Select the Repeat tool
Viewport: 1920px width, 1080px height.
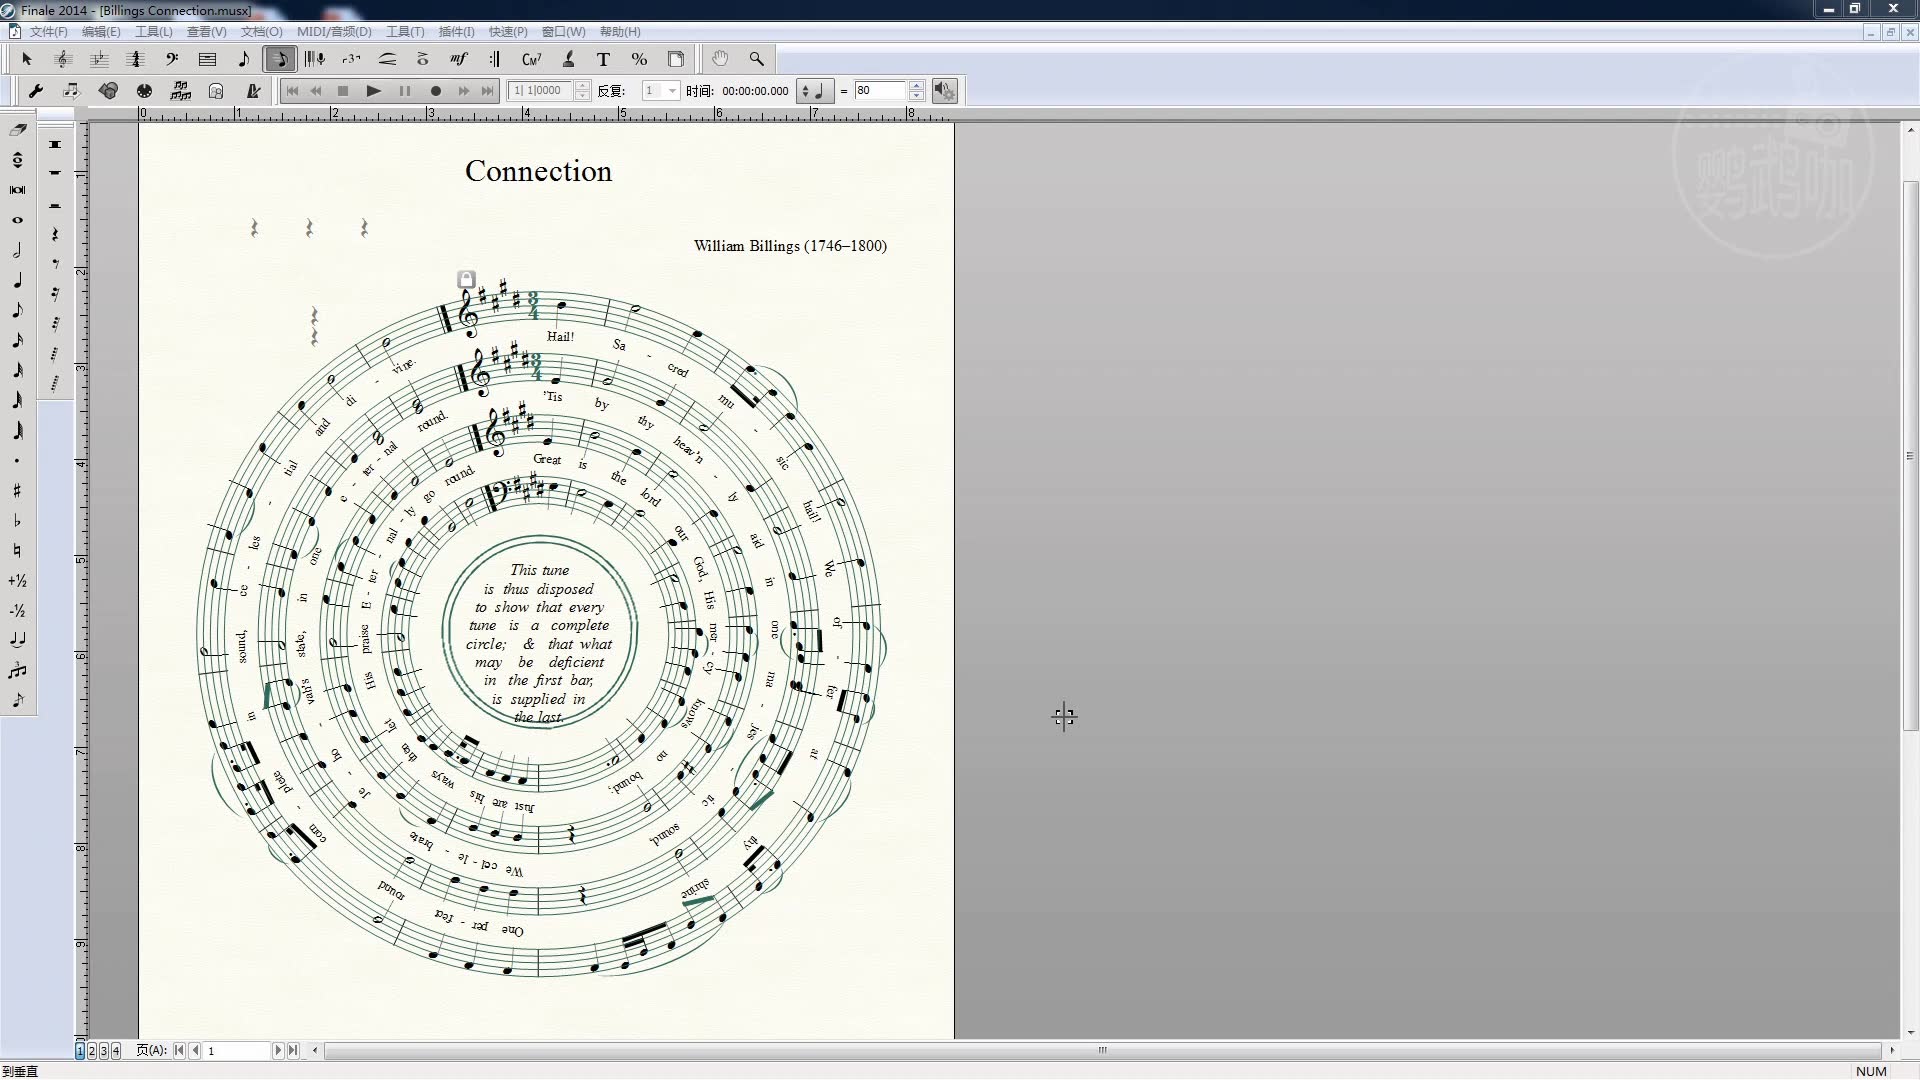pyautogui.click(x=495, y=59)
